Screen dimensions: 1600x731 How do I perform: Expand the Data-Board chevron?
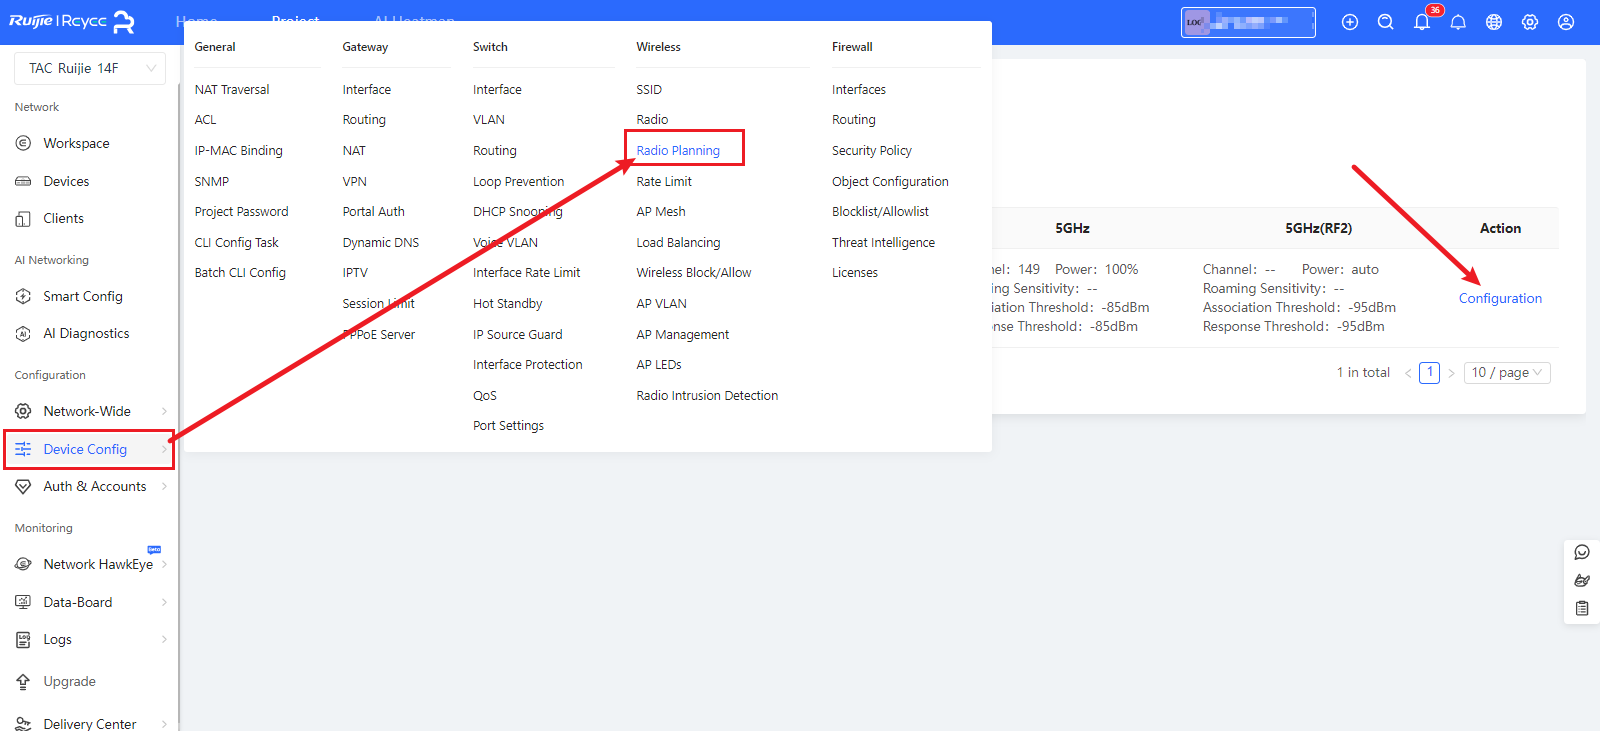(x=164, y=602)
